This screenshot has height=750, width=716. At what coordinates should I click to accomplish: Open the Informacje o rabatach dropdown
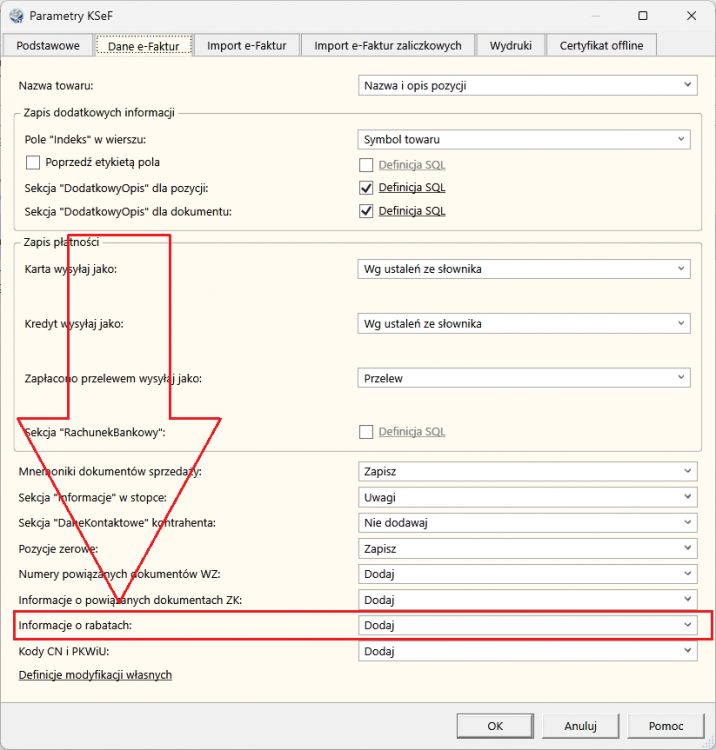(528, 625)
